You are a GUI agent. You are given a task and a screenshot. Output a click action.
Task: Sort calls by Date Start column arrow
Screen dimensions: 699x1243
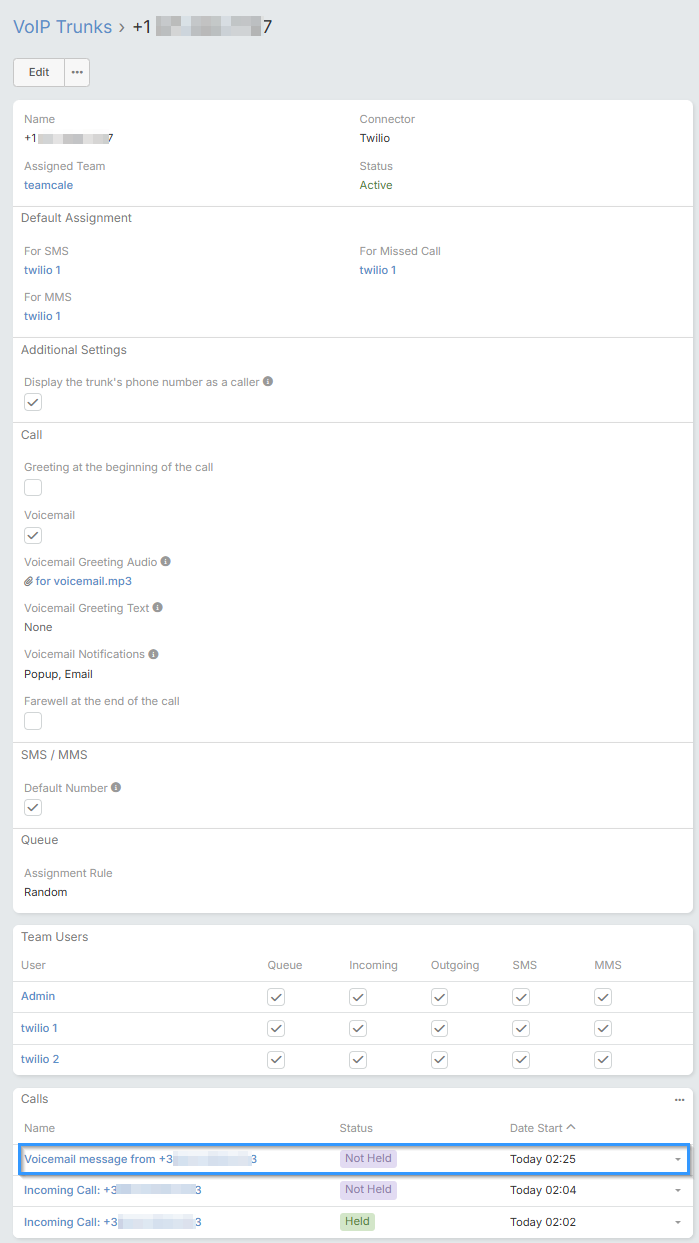point(571,1127)
